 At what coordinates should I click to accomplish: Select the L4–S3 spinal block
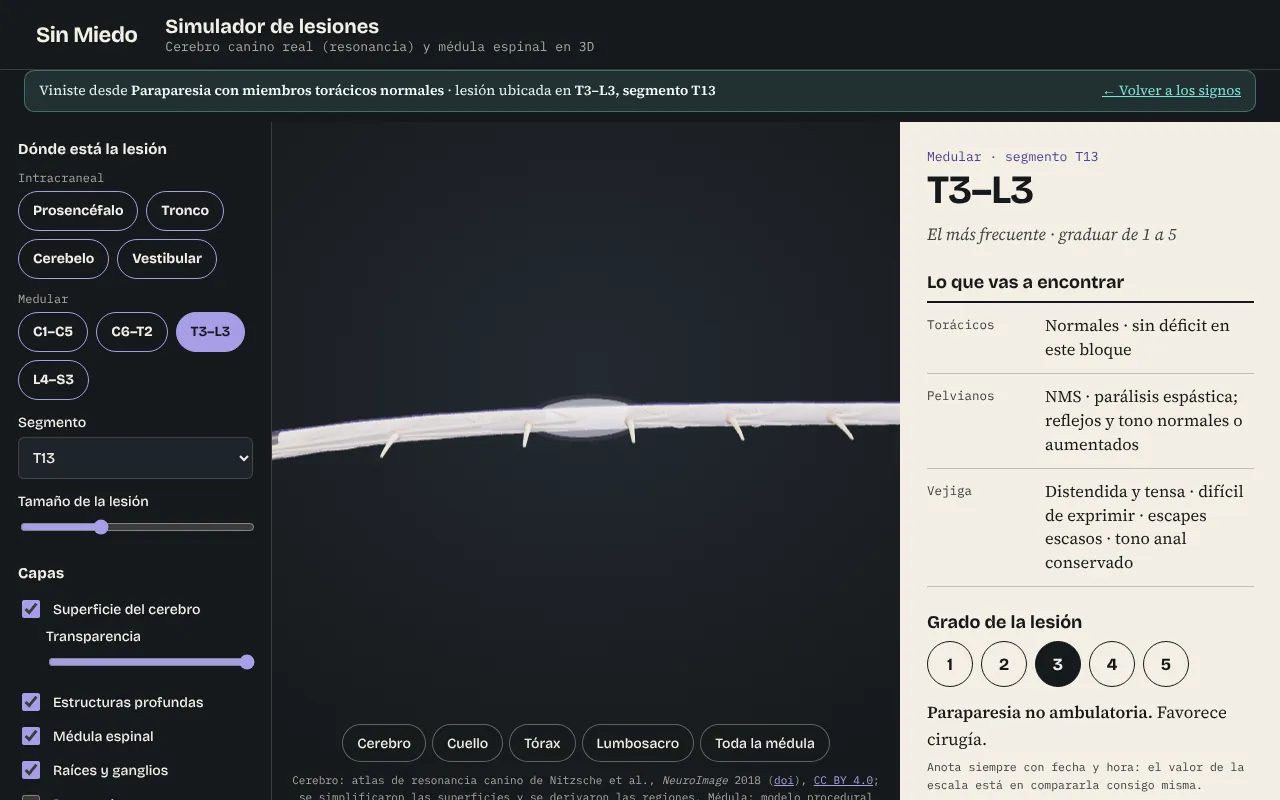(x=53, y=380)
